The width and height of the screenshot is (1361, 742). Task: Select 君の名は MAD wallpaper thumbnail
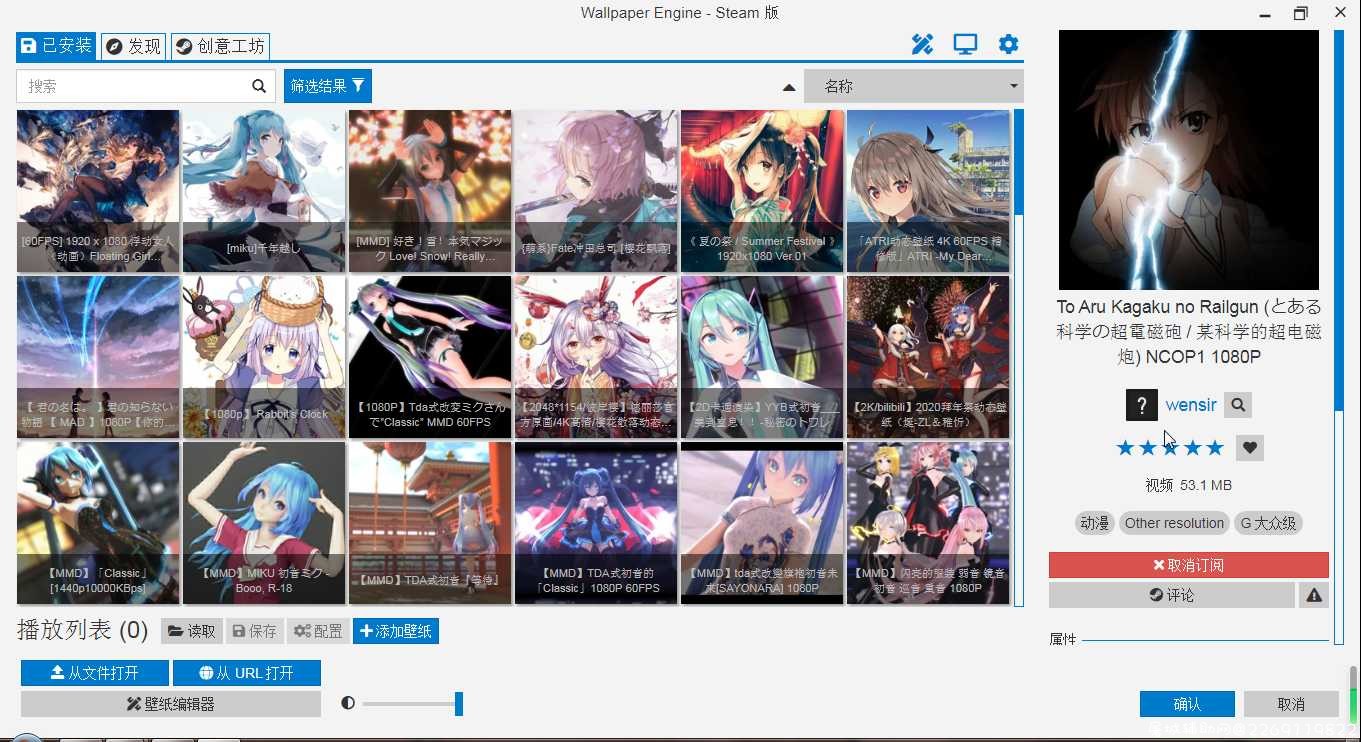[x=98, y=357]
